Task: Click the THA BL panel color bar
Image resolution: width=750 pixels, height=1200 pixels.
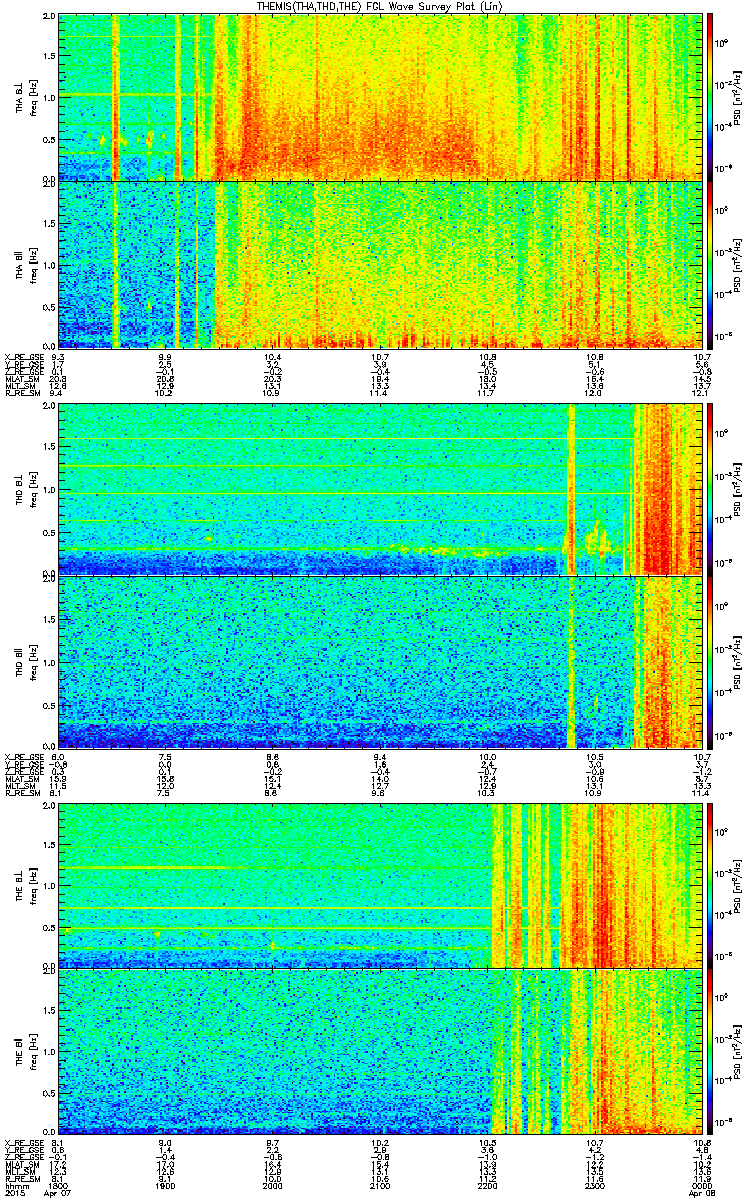Action: [710, 97]
